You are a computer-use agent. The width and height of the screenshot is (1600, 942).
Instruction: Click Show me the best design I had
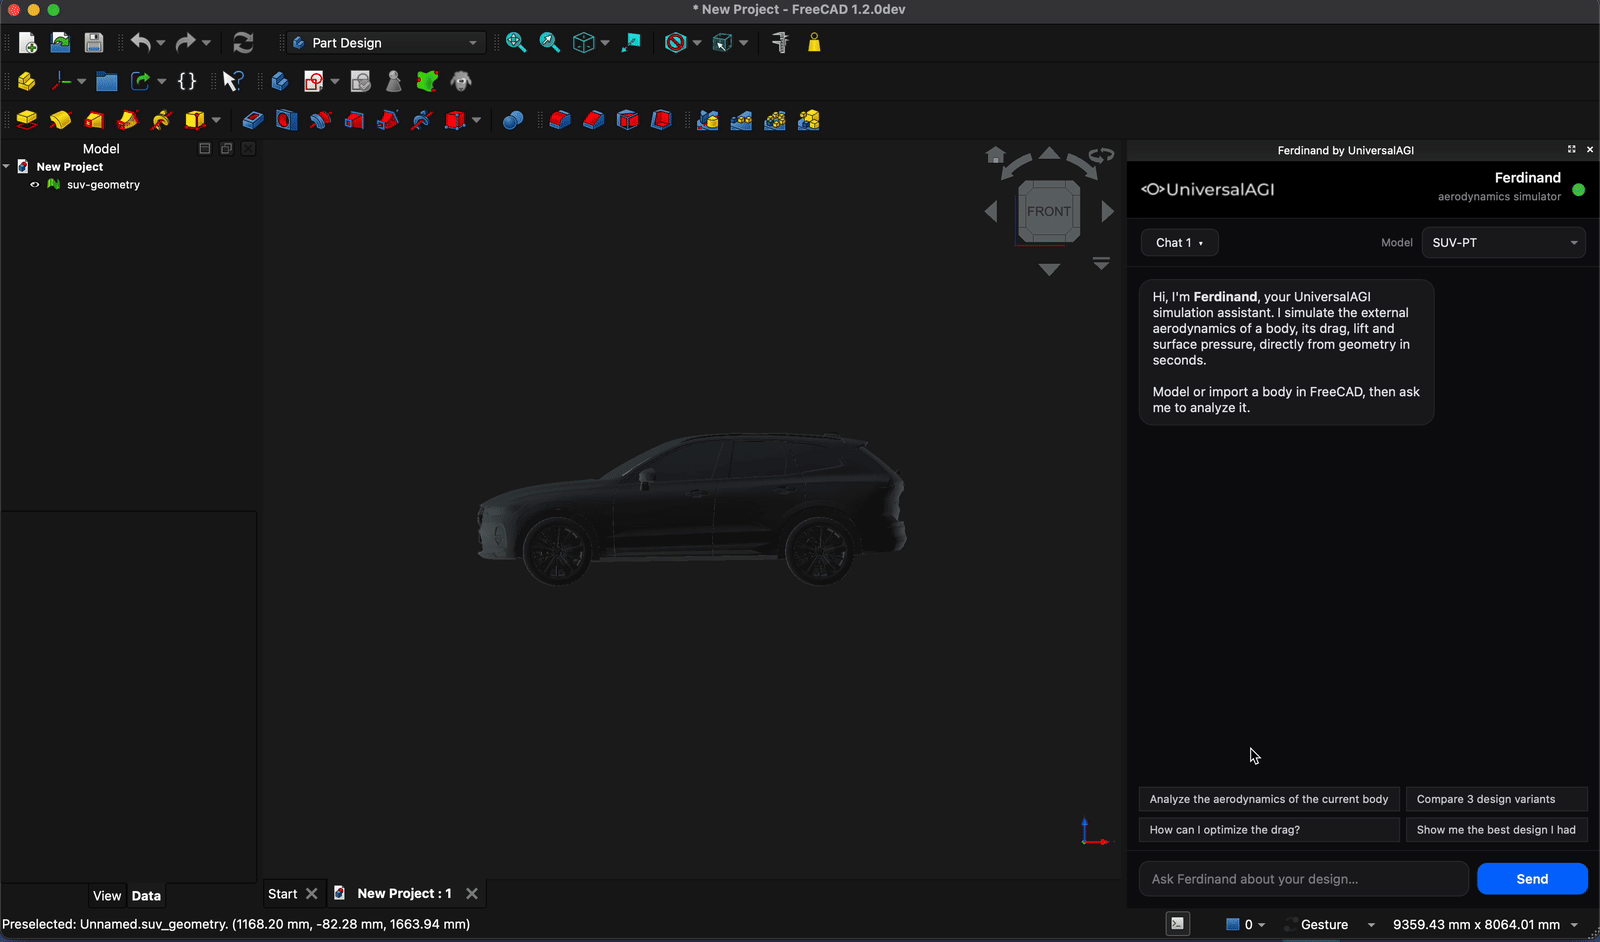point(1497,830)
